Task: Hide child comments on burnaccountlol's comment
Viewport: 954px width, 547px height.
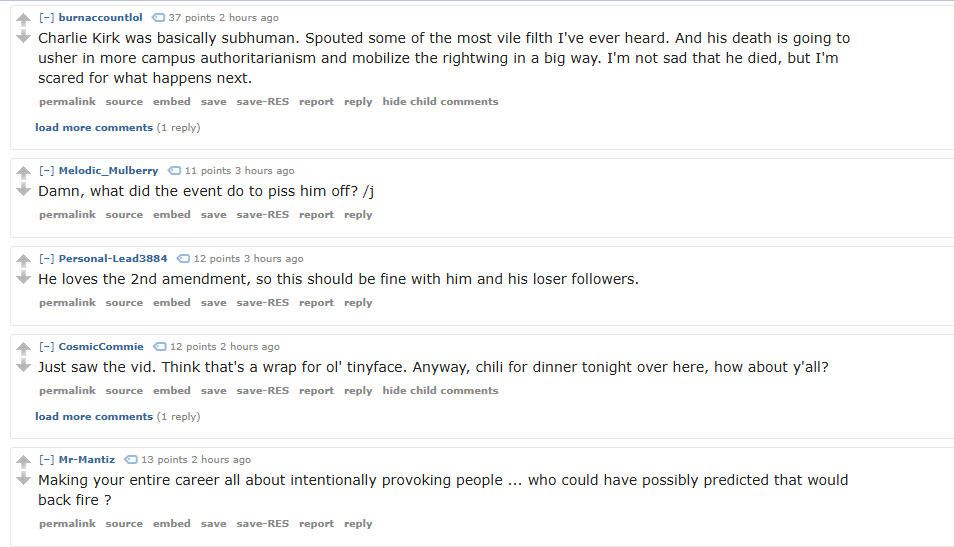Action: (x=440, y=102)
